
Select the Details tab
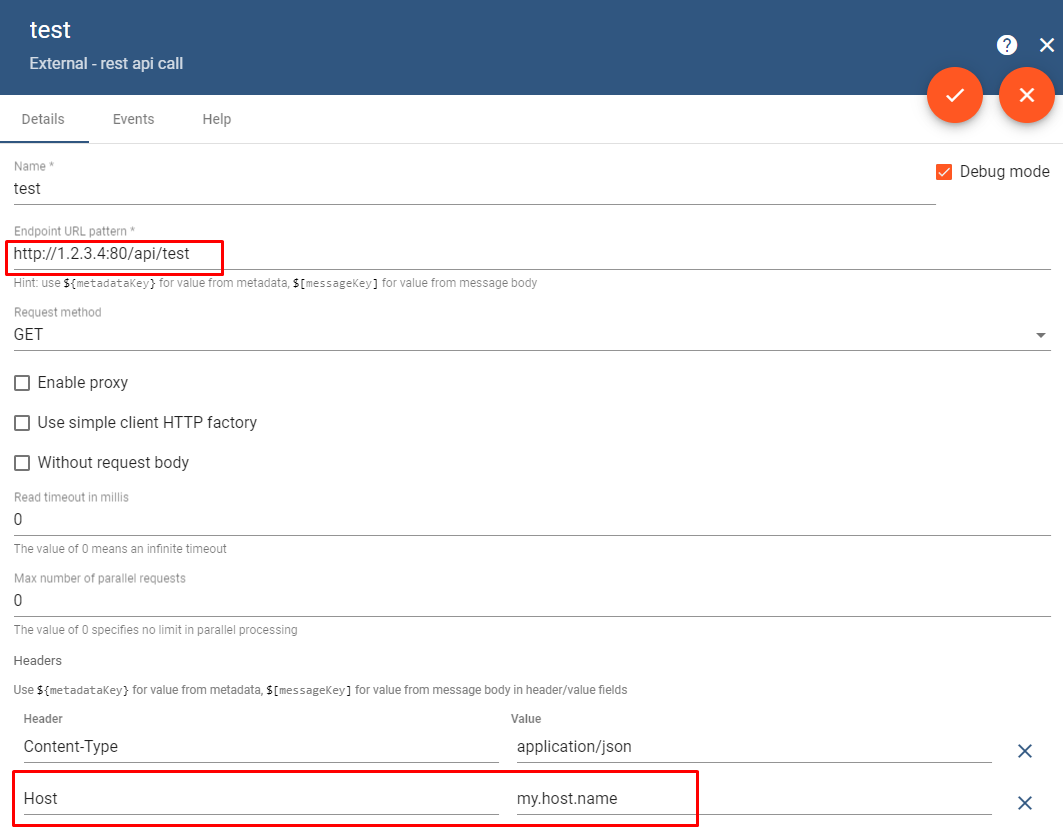[x=44, y=118]
